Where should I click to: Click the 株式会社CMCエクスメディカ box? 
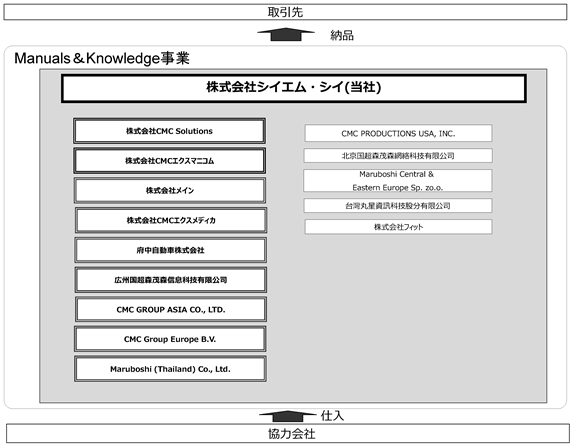(x=171, y=220)
